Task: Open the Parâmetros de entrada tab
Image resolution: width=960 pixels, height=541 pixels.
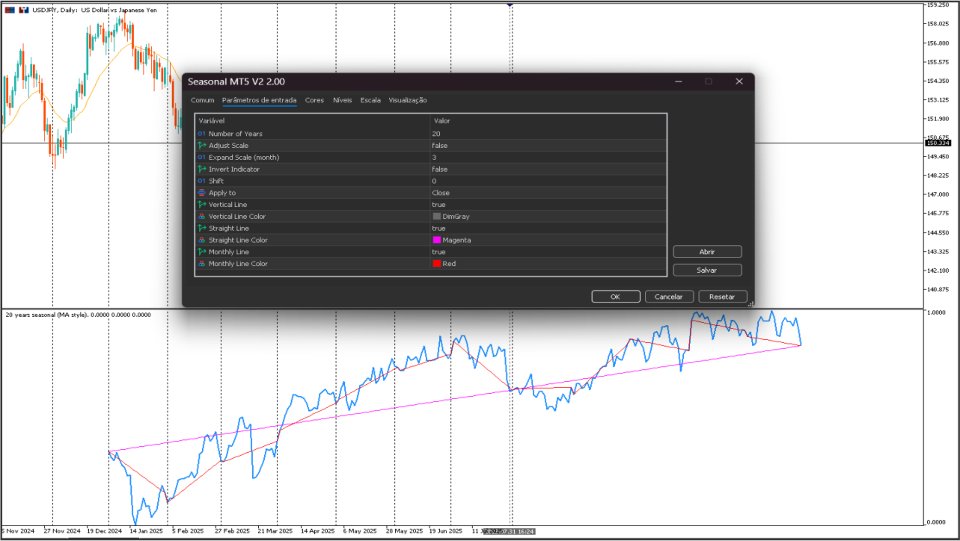Action: [x=259, y=100]
